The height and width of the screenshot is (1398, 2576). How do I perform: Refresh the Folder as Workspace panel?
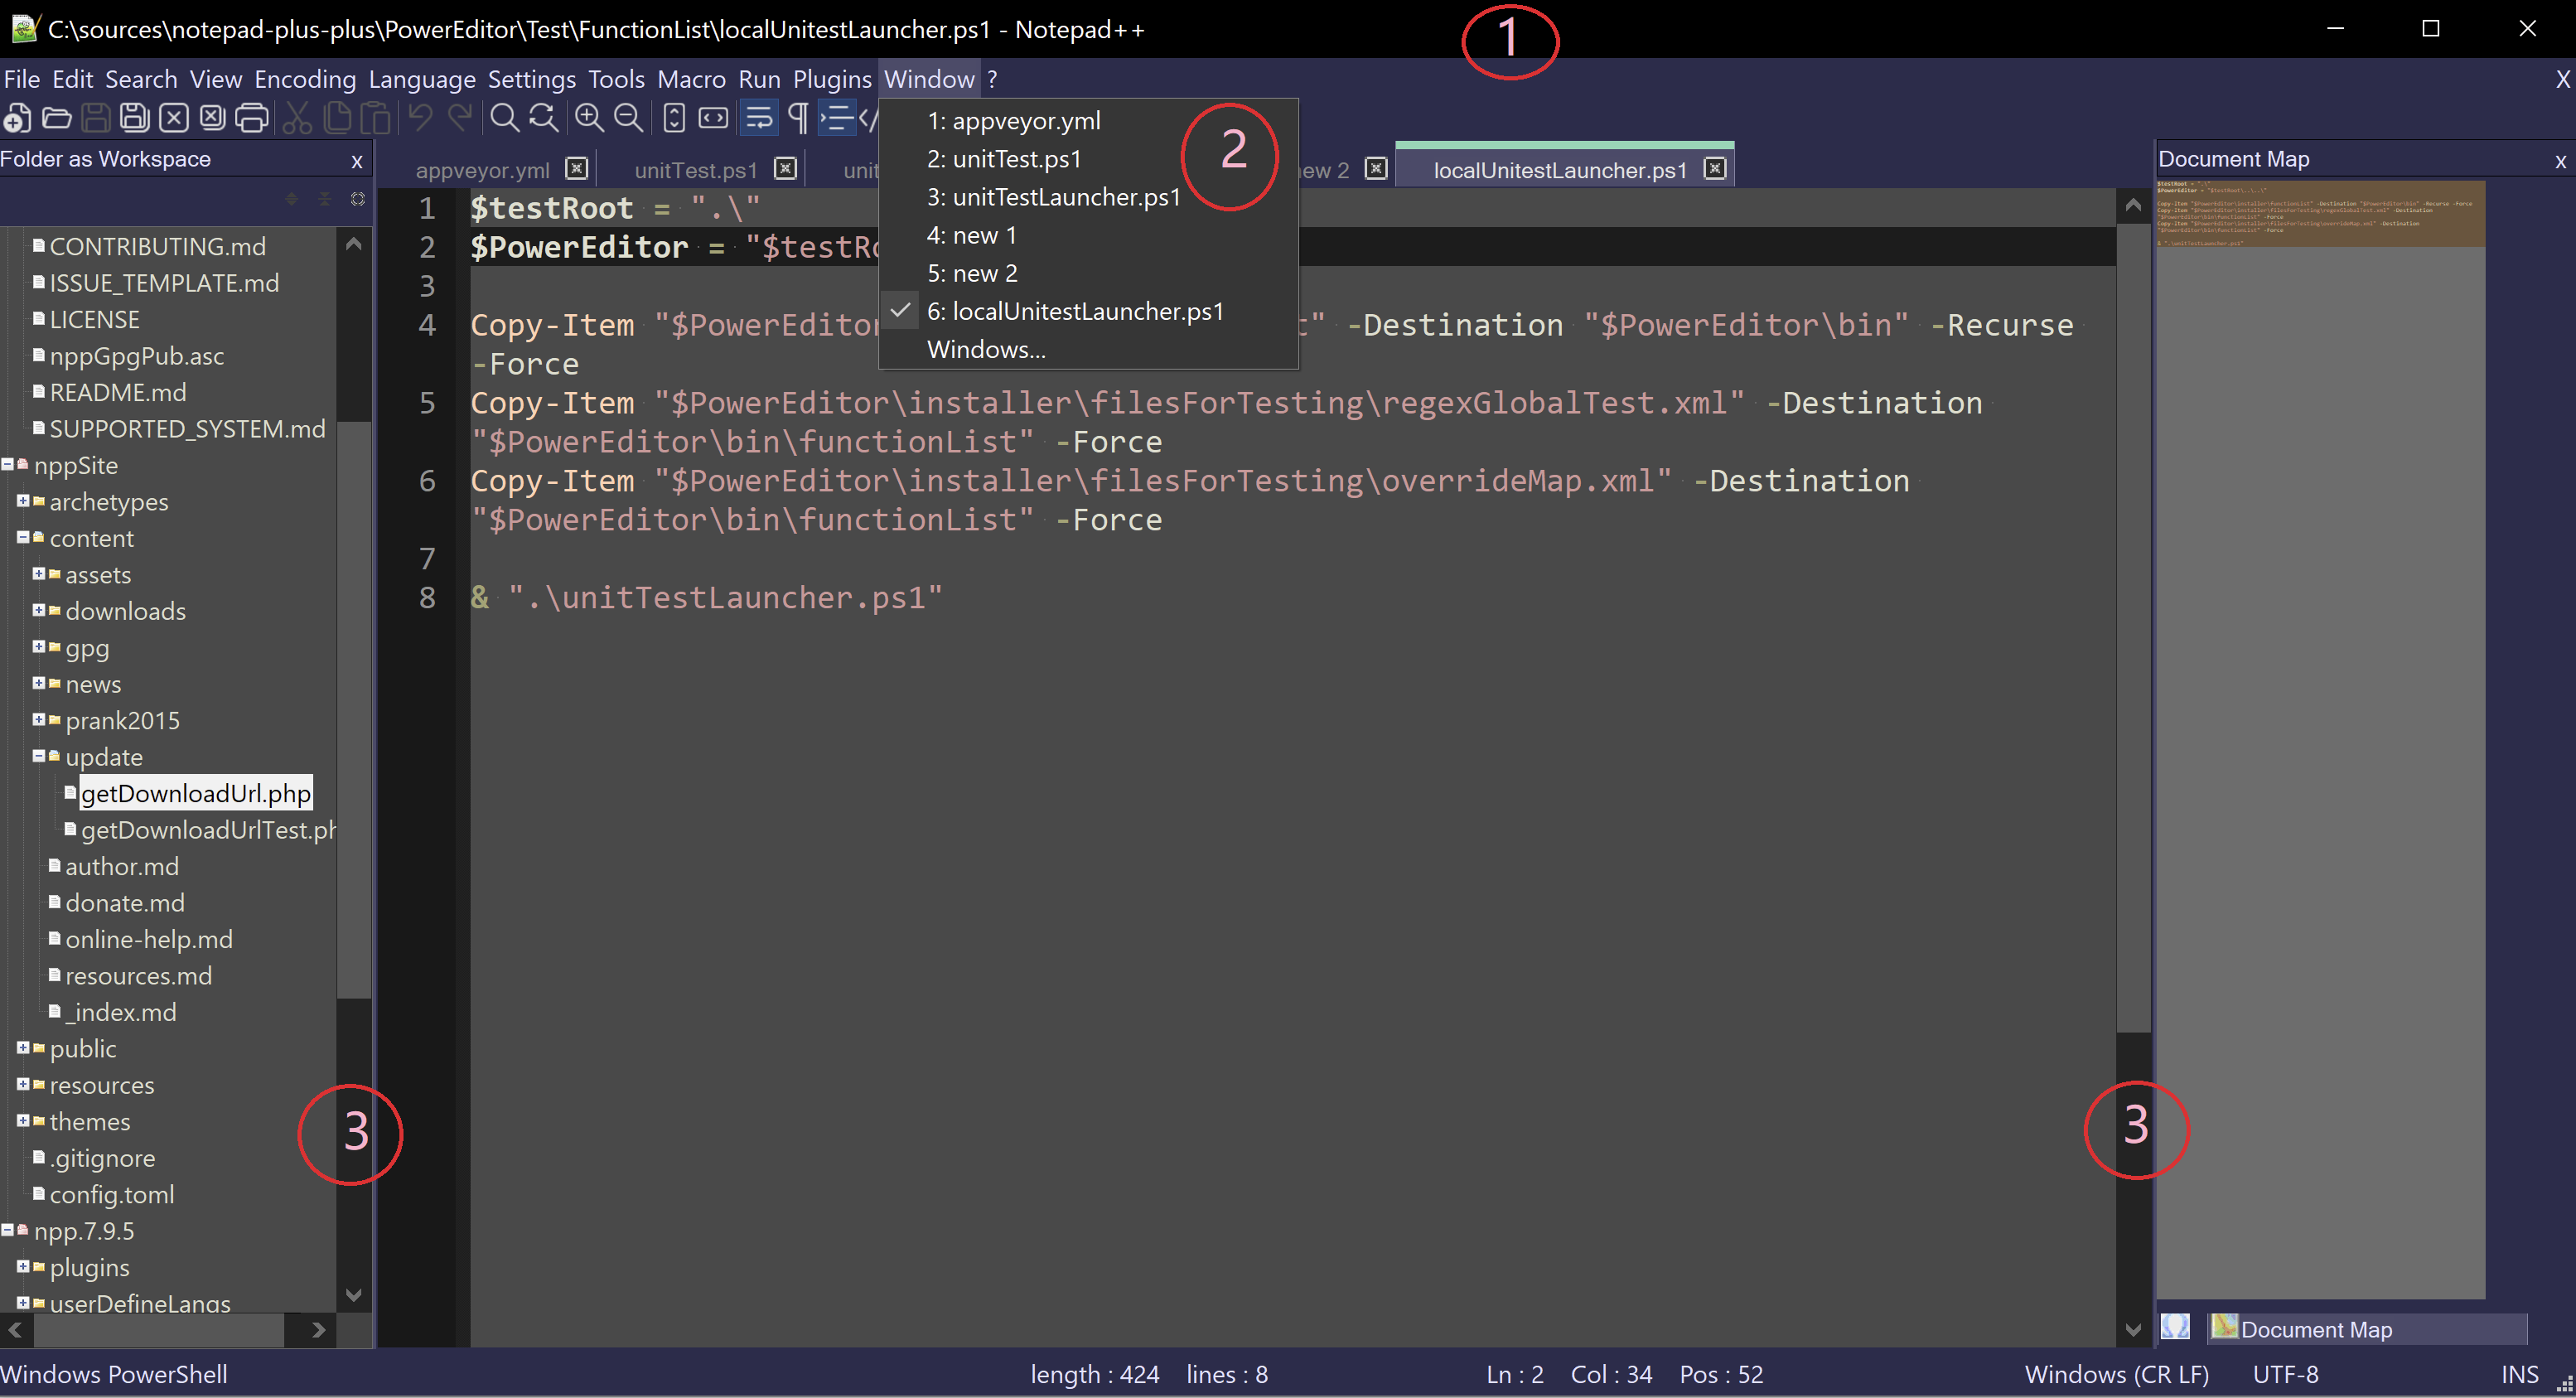coord(357,199)
